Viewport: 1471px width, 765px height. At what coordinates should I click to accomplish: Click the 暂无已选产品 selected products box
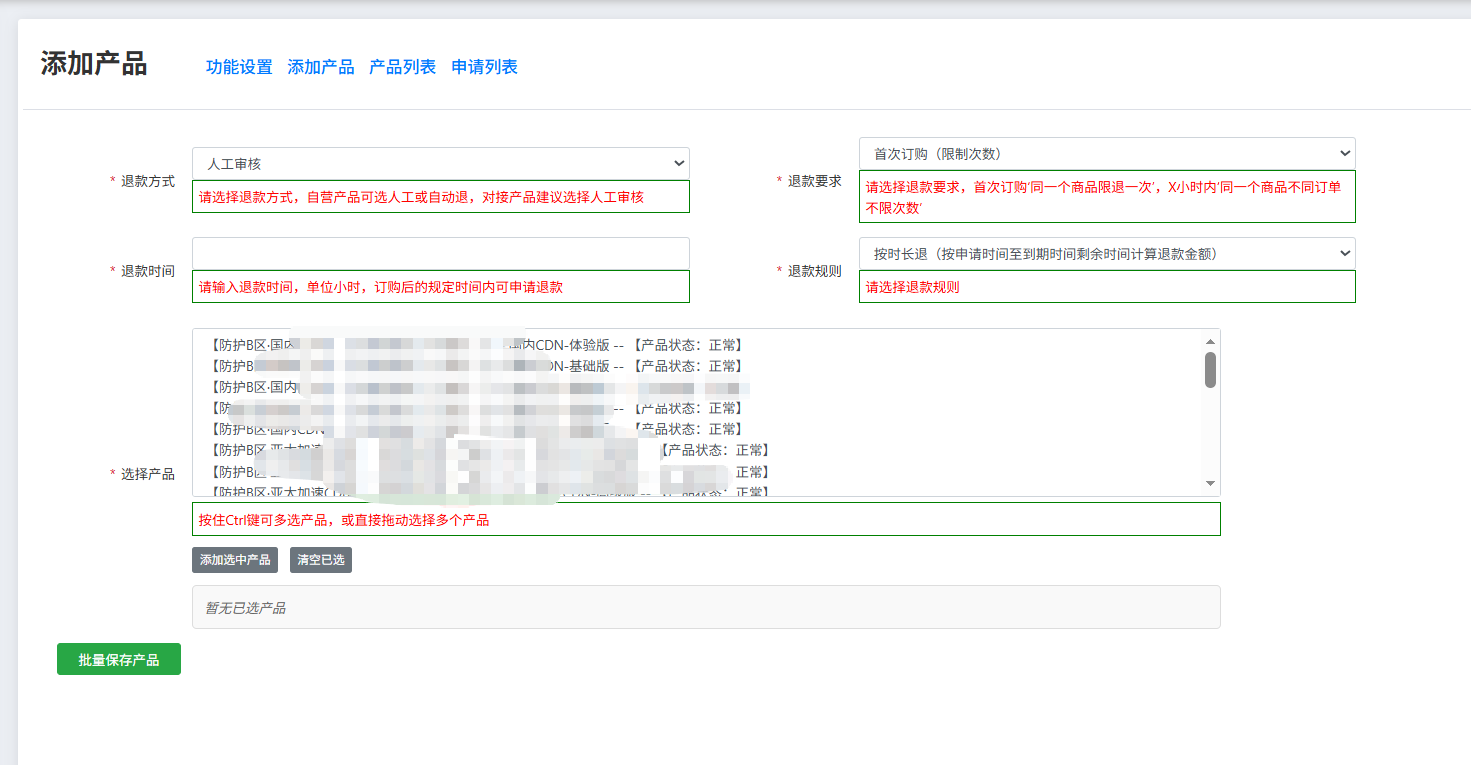(x=705, y=607)
